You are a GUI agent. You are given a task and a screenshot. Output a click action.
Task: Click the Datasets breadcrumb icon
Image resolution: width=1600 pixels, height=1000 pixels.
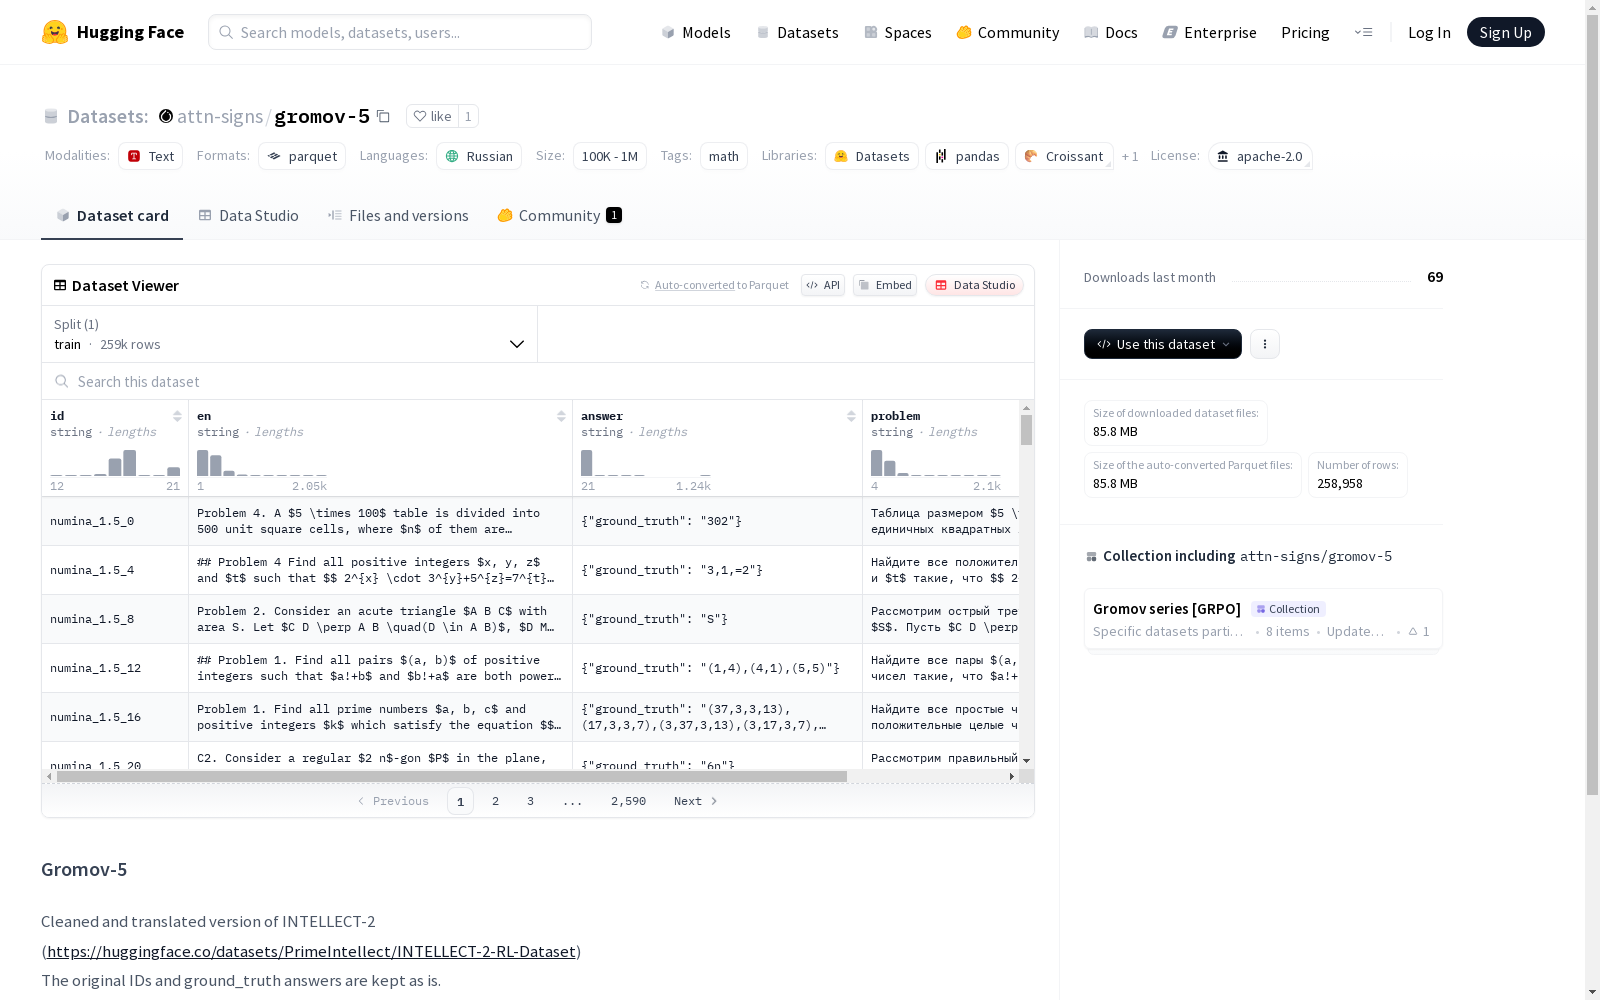(x=51, y=116)
